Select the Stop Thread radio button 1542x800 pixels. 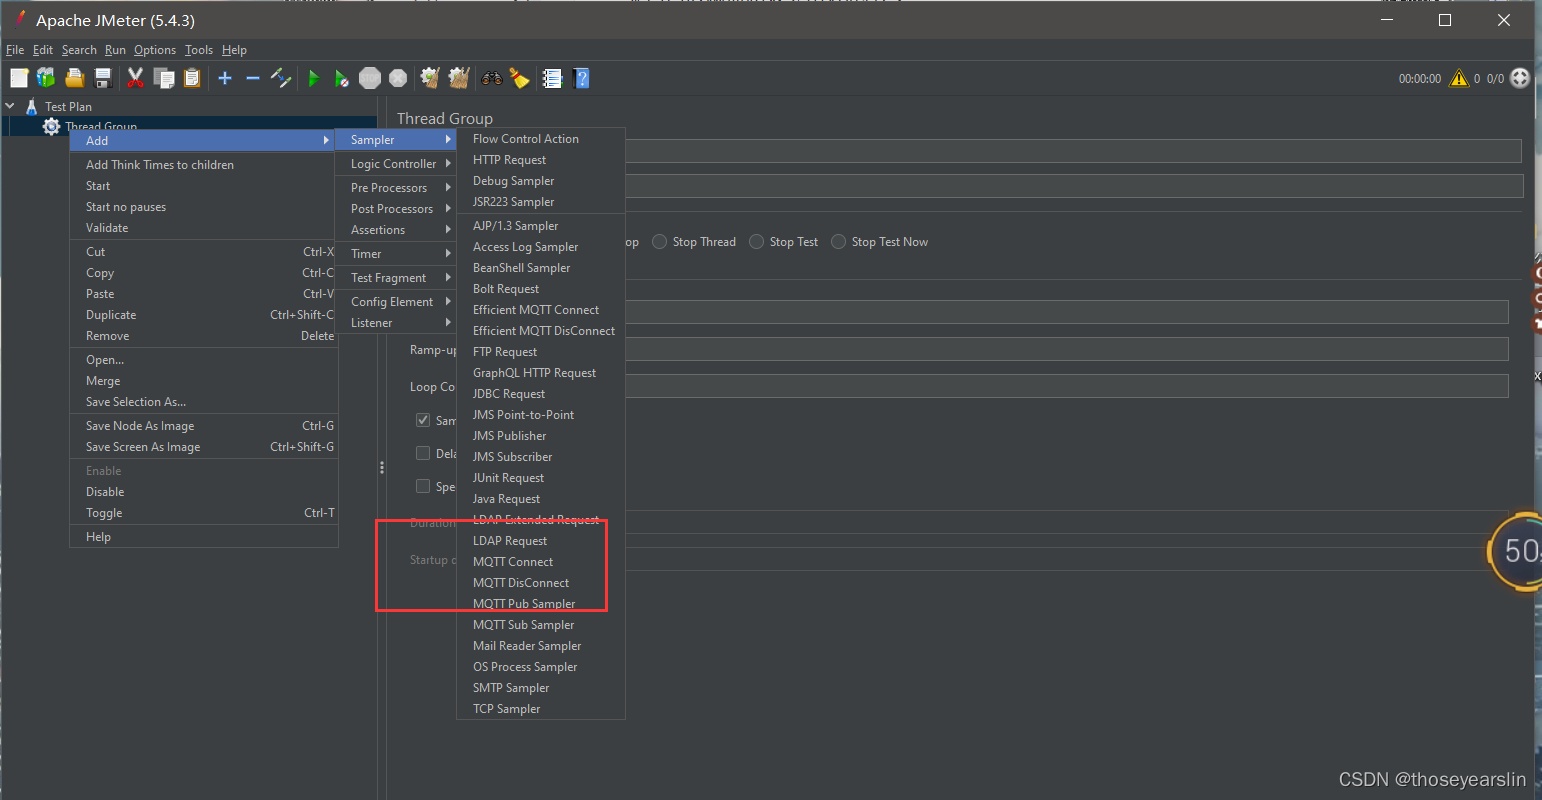(660, 242)
